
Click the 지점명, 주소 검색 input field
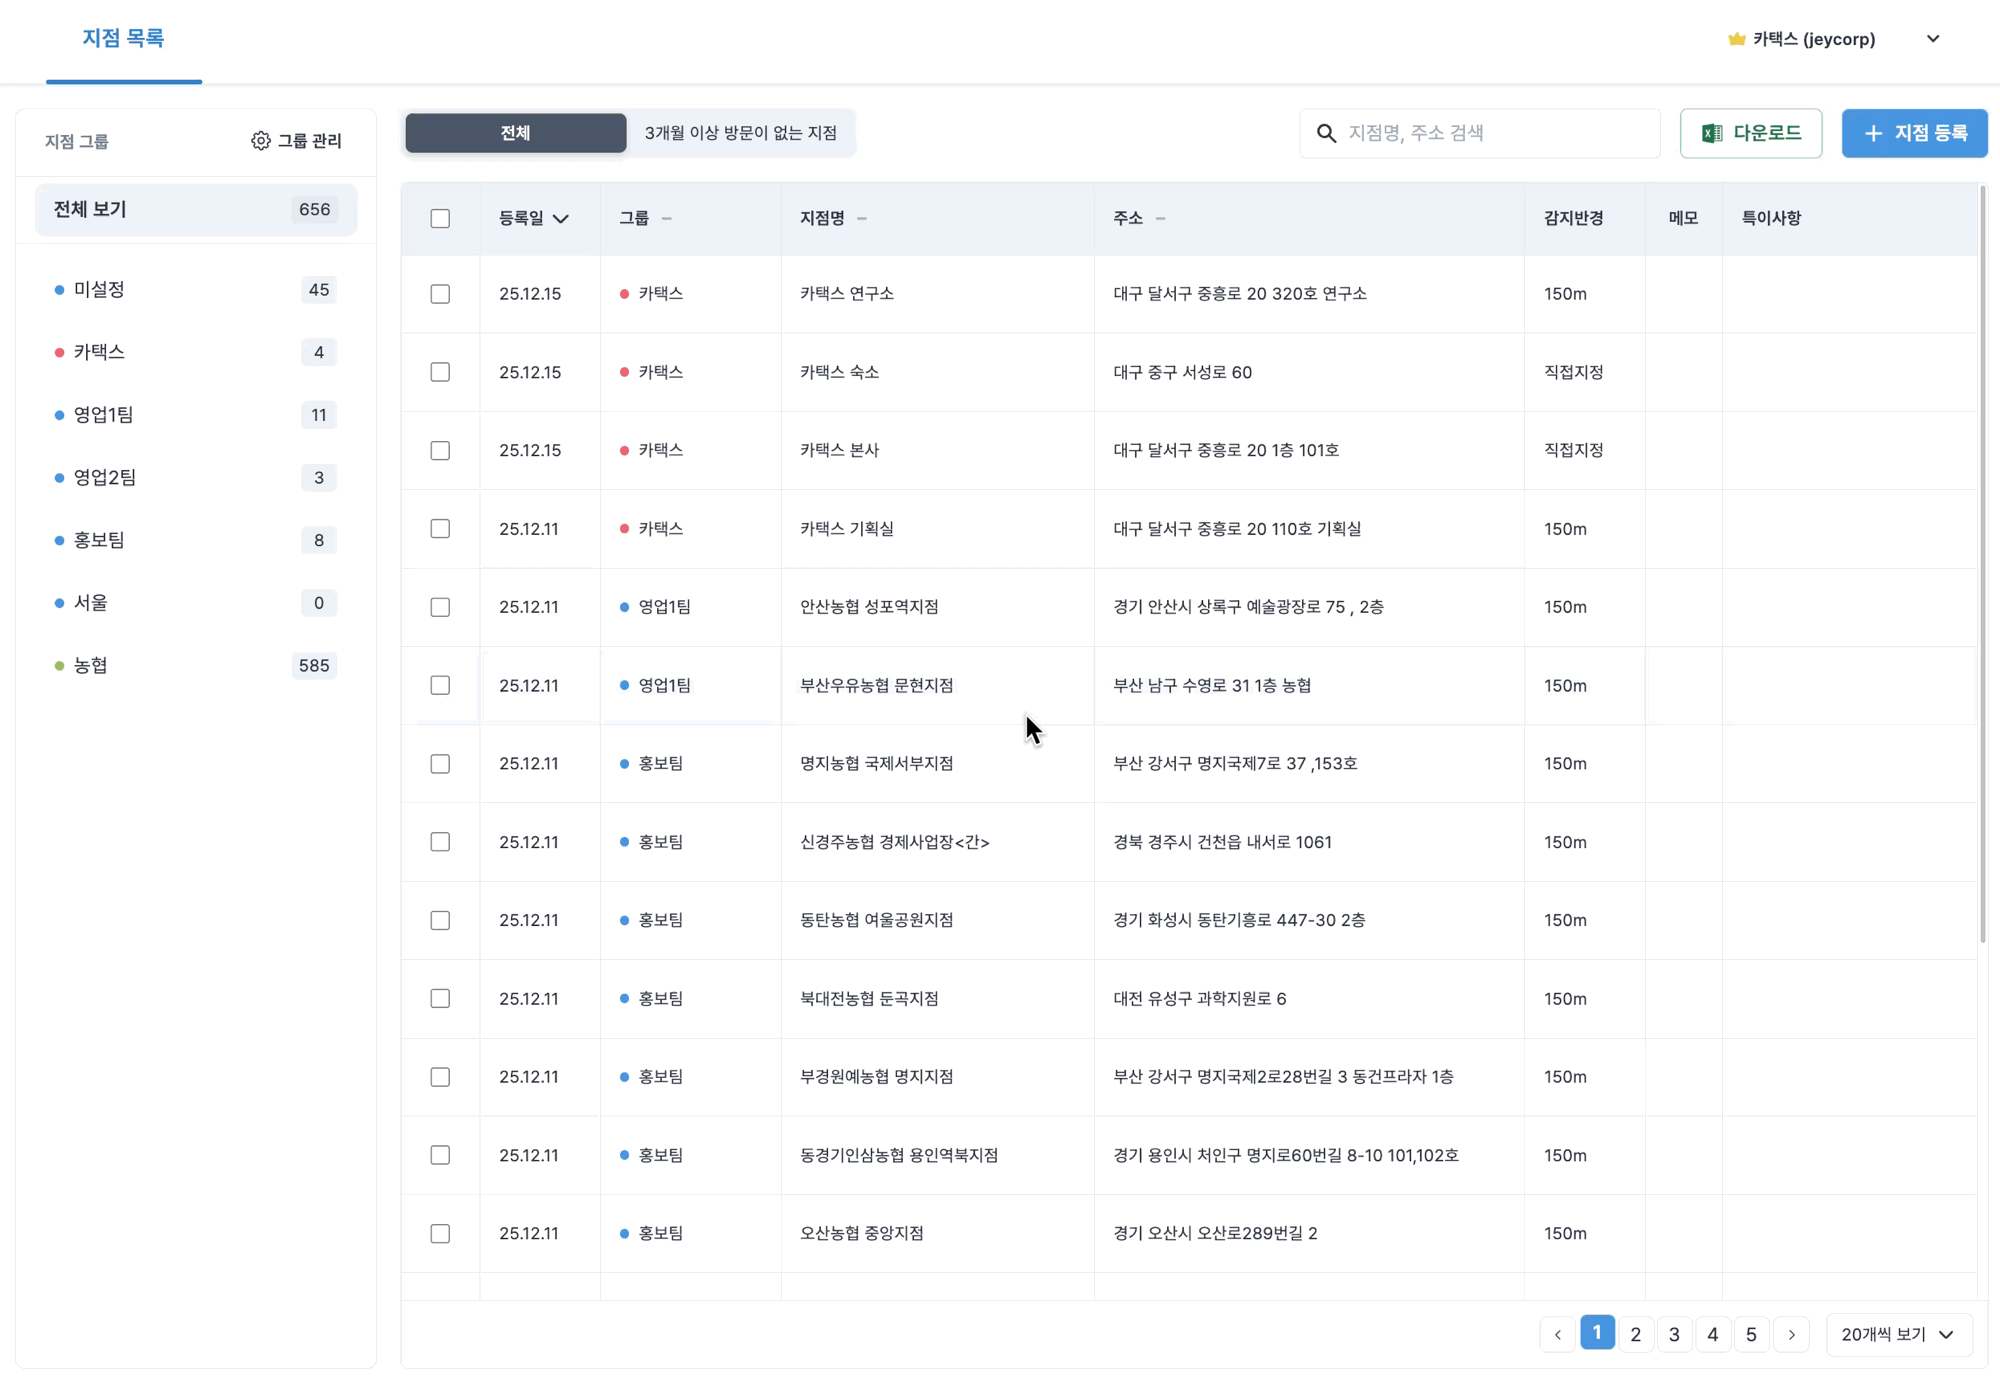[x=1495, y=133]
